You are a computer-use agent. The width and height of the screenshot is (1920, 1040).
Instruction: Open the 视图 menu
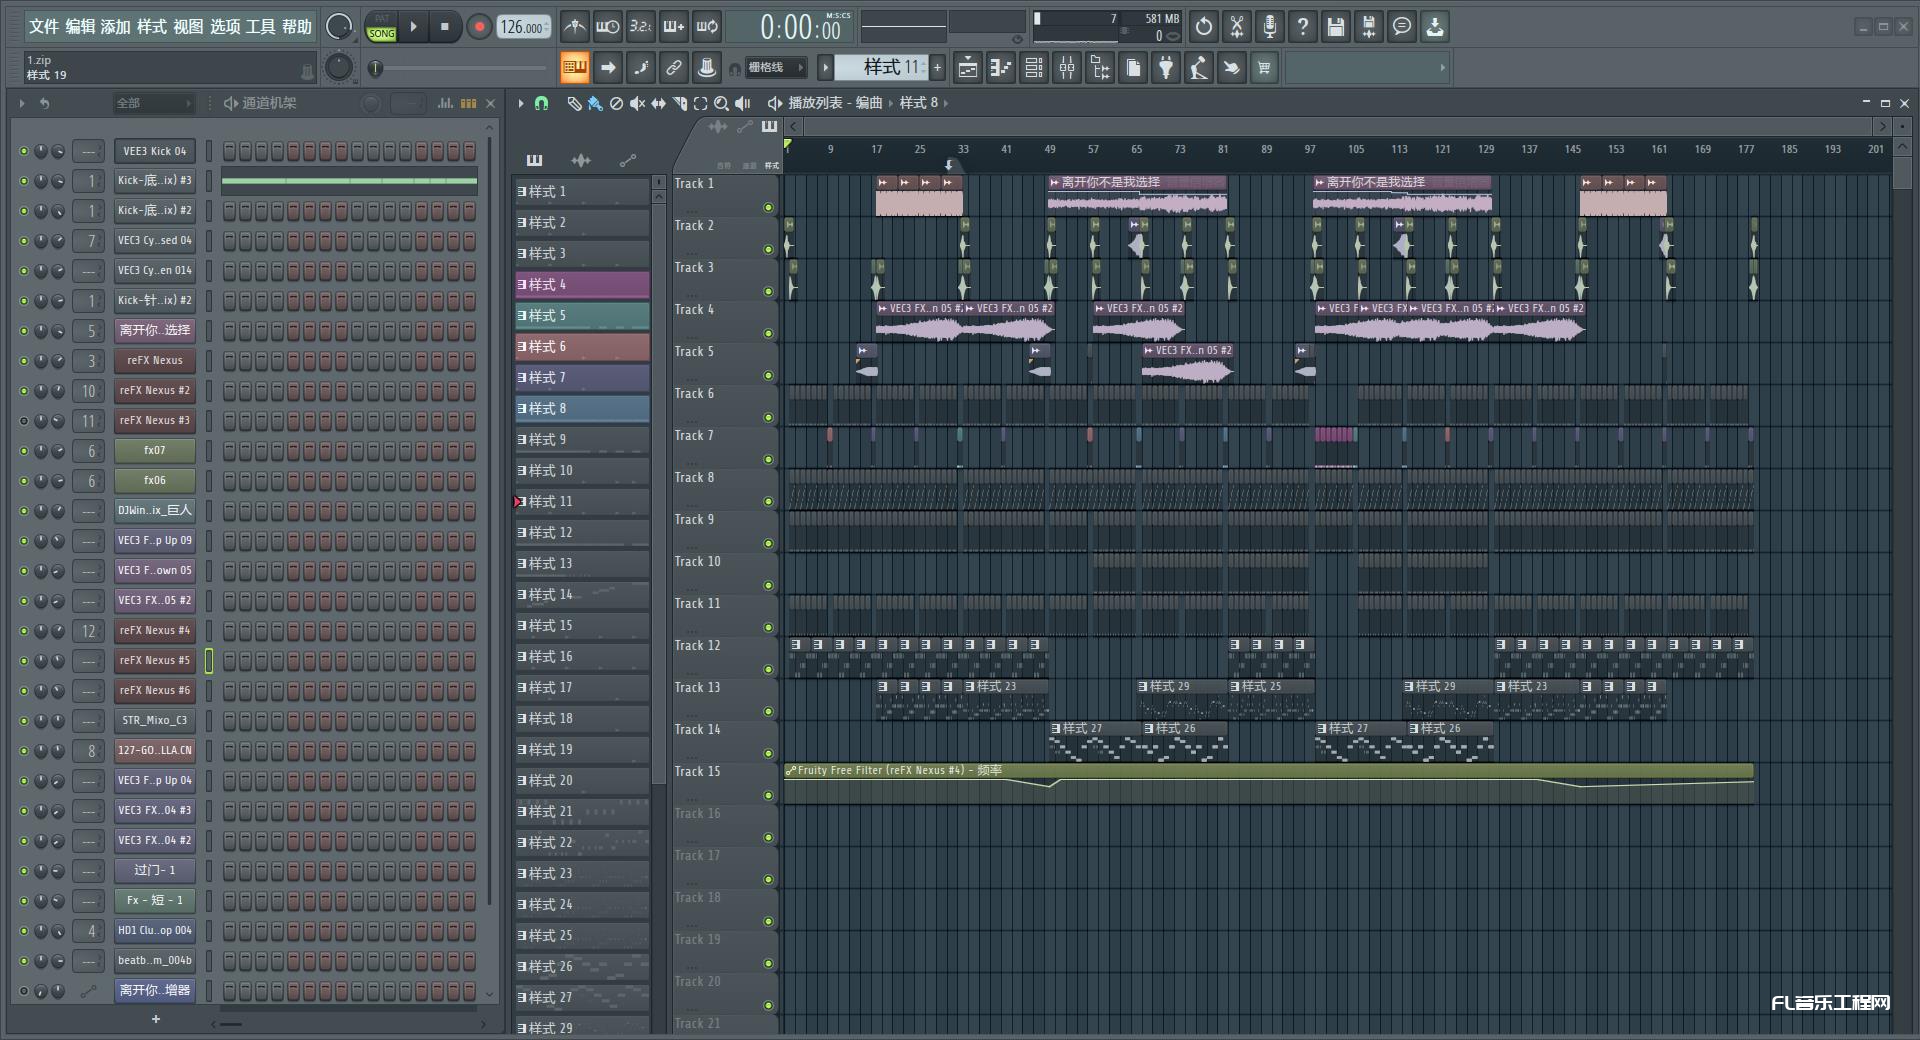coord(188,27)
